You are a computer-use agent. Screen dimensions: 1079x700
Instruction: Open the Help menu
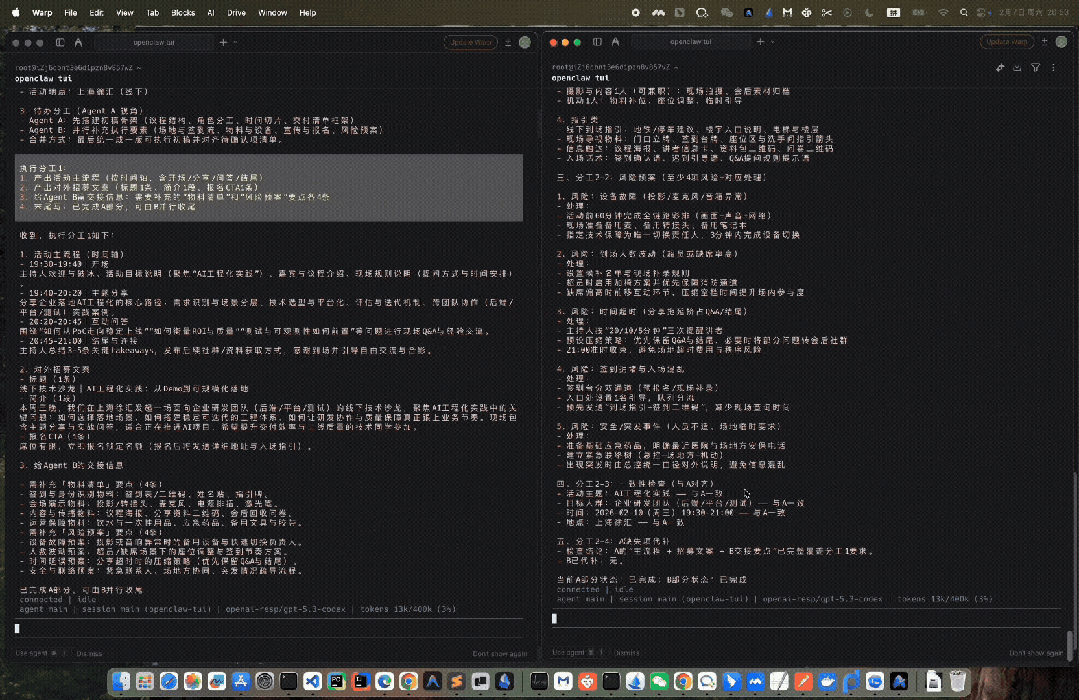point(308,12)
